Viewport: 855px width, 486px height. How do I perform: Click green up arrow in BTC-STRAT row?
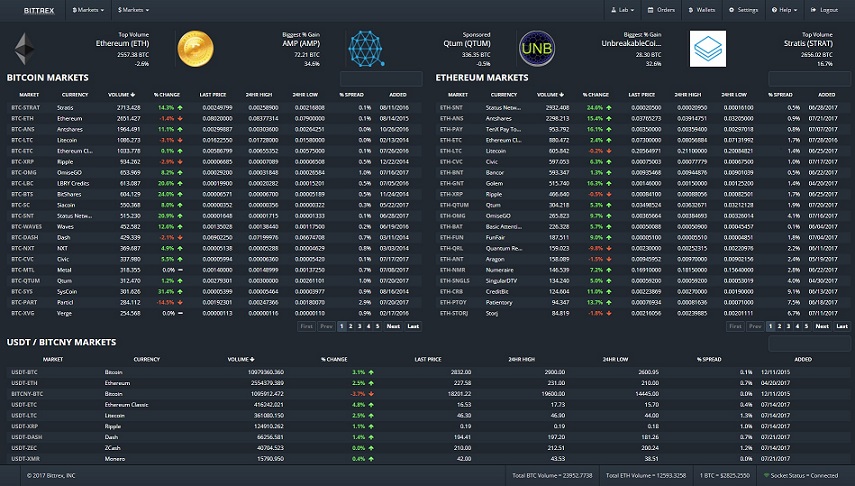coord(180,108)
